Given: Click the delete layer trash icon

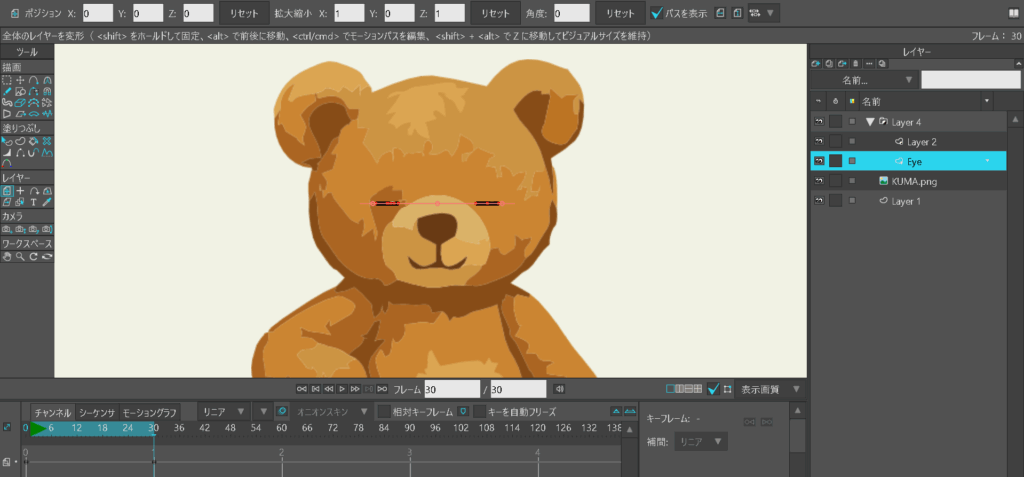Looking at the screenshot, I should pos(856,63).
